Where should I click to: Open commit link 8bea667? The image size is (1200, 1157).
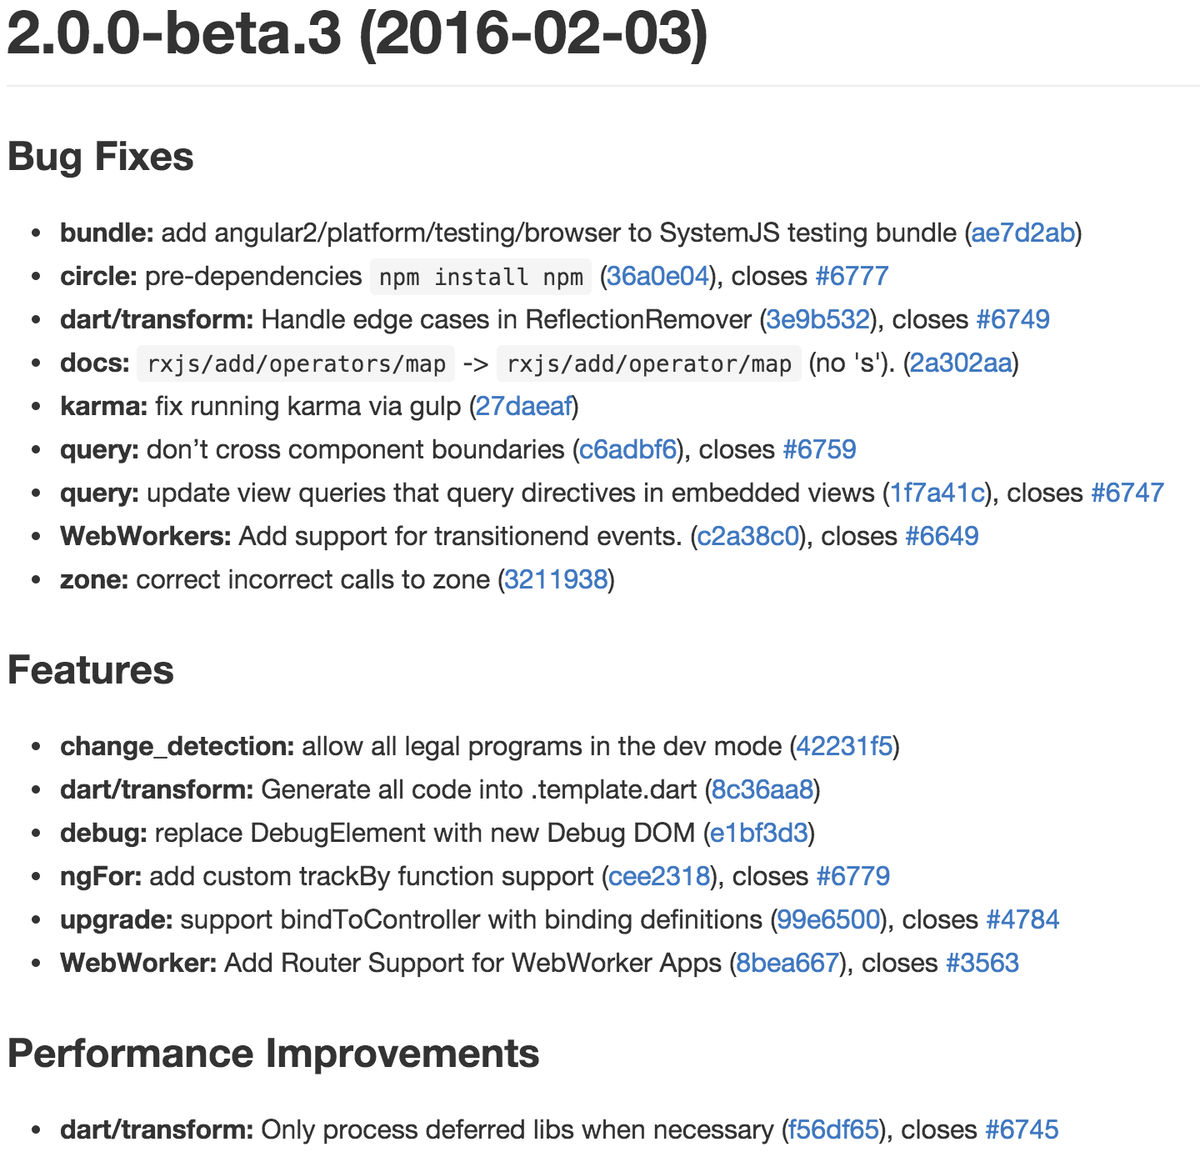[788, 963]
